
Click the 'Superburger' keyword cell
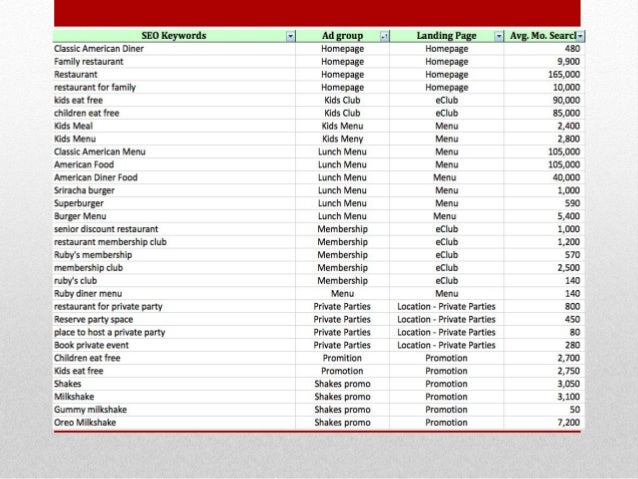click(x=174, y=203)
